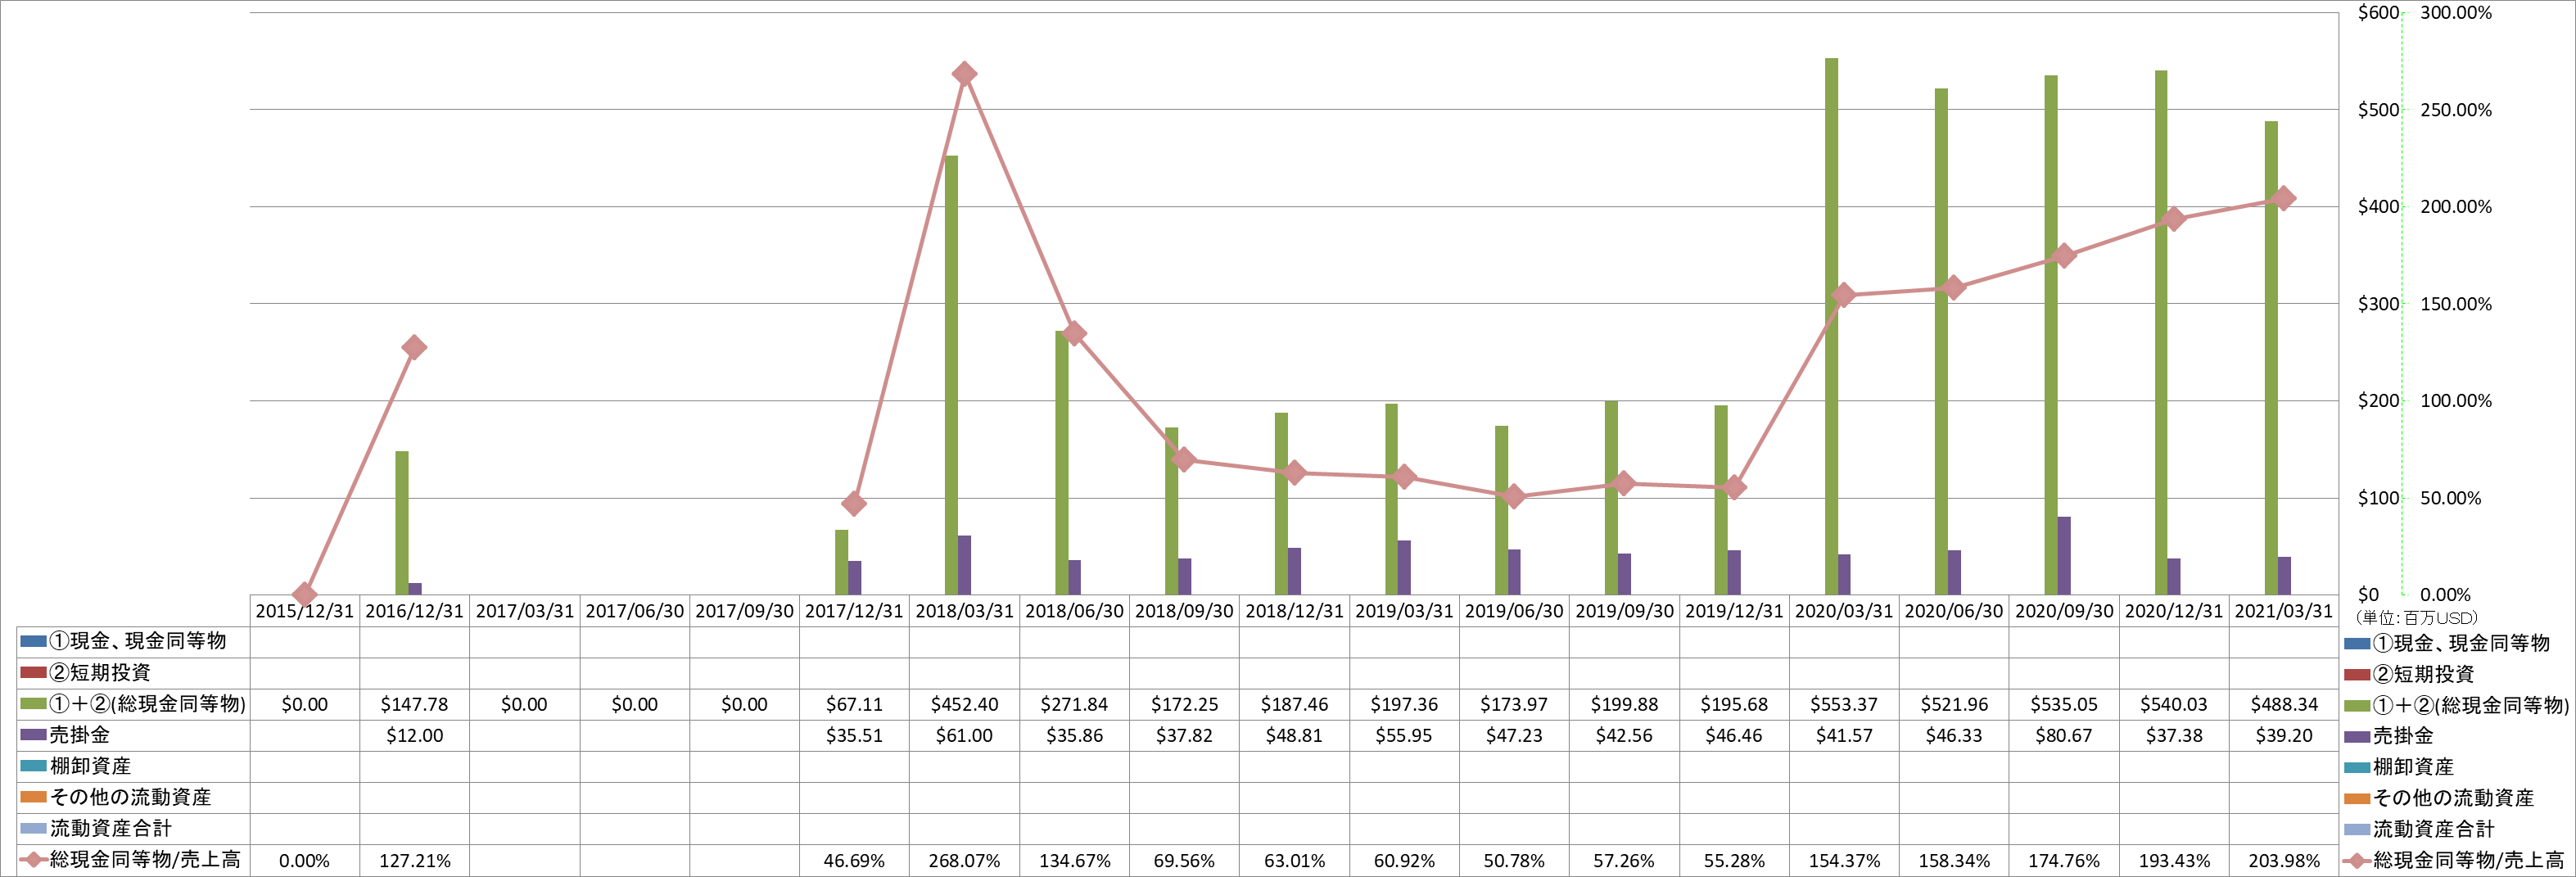This screenshot has width=2576, height=877.
Task: Click the green bar for 2016/12/31
Action: [x=402, y=523]
